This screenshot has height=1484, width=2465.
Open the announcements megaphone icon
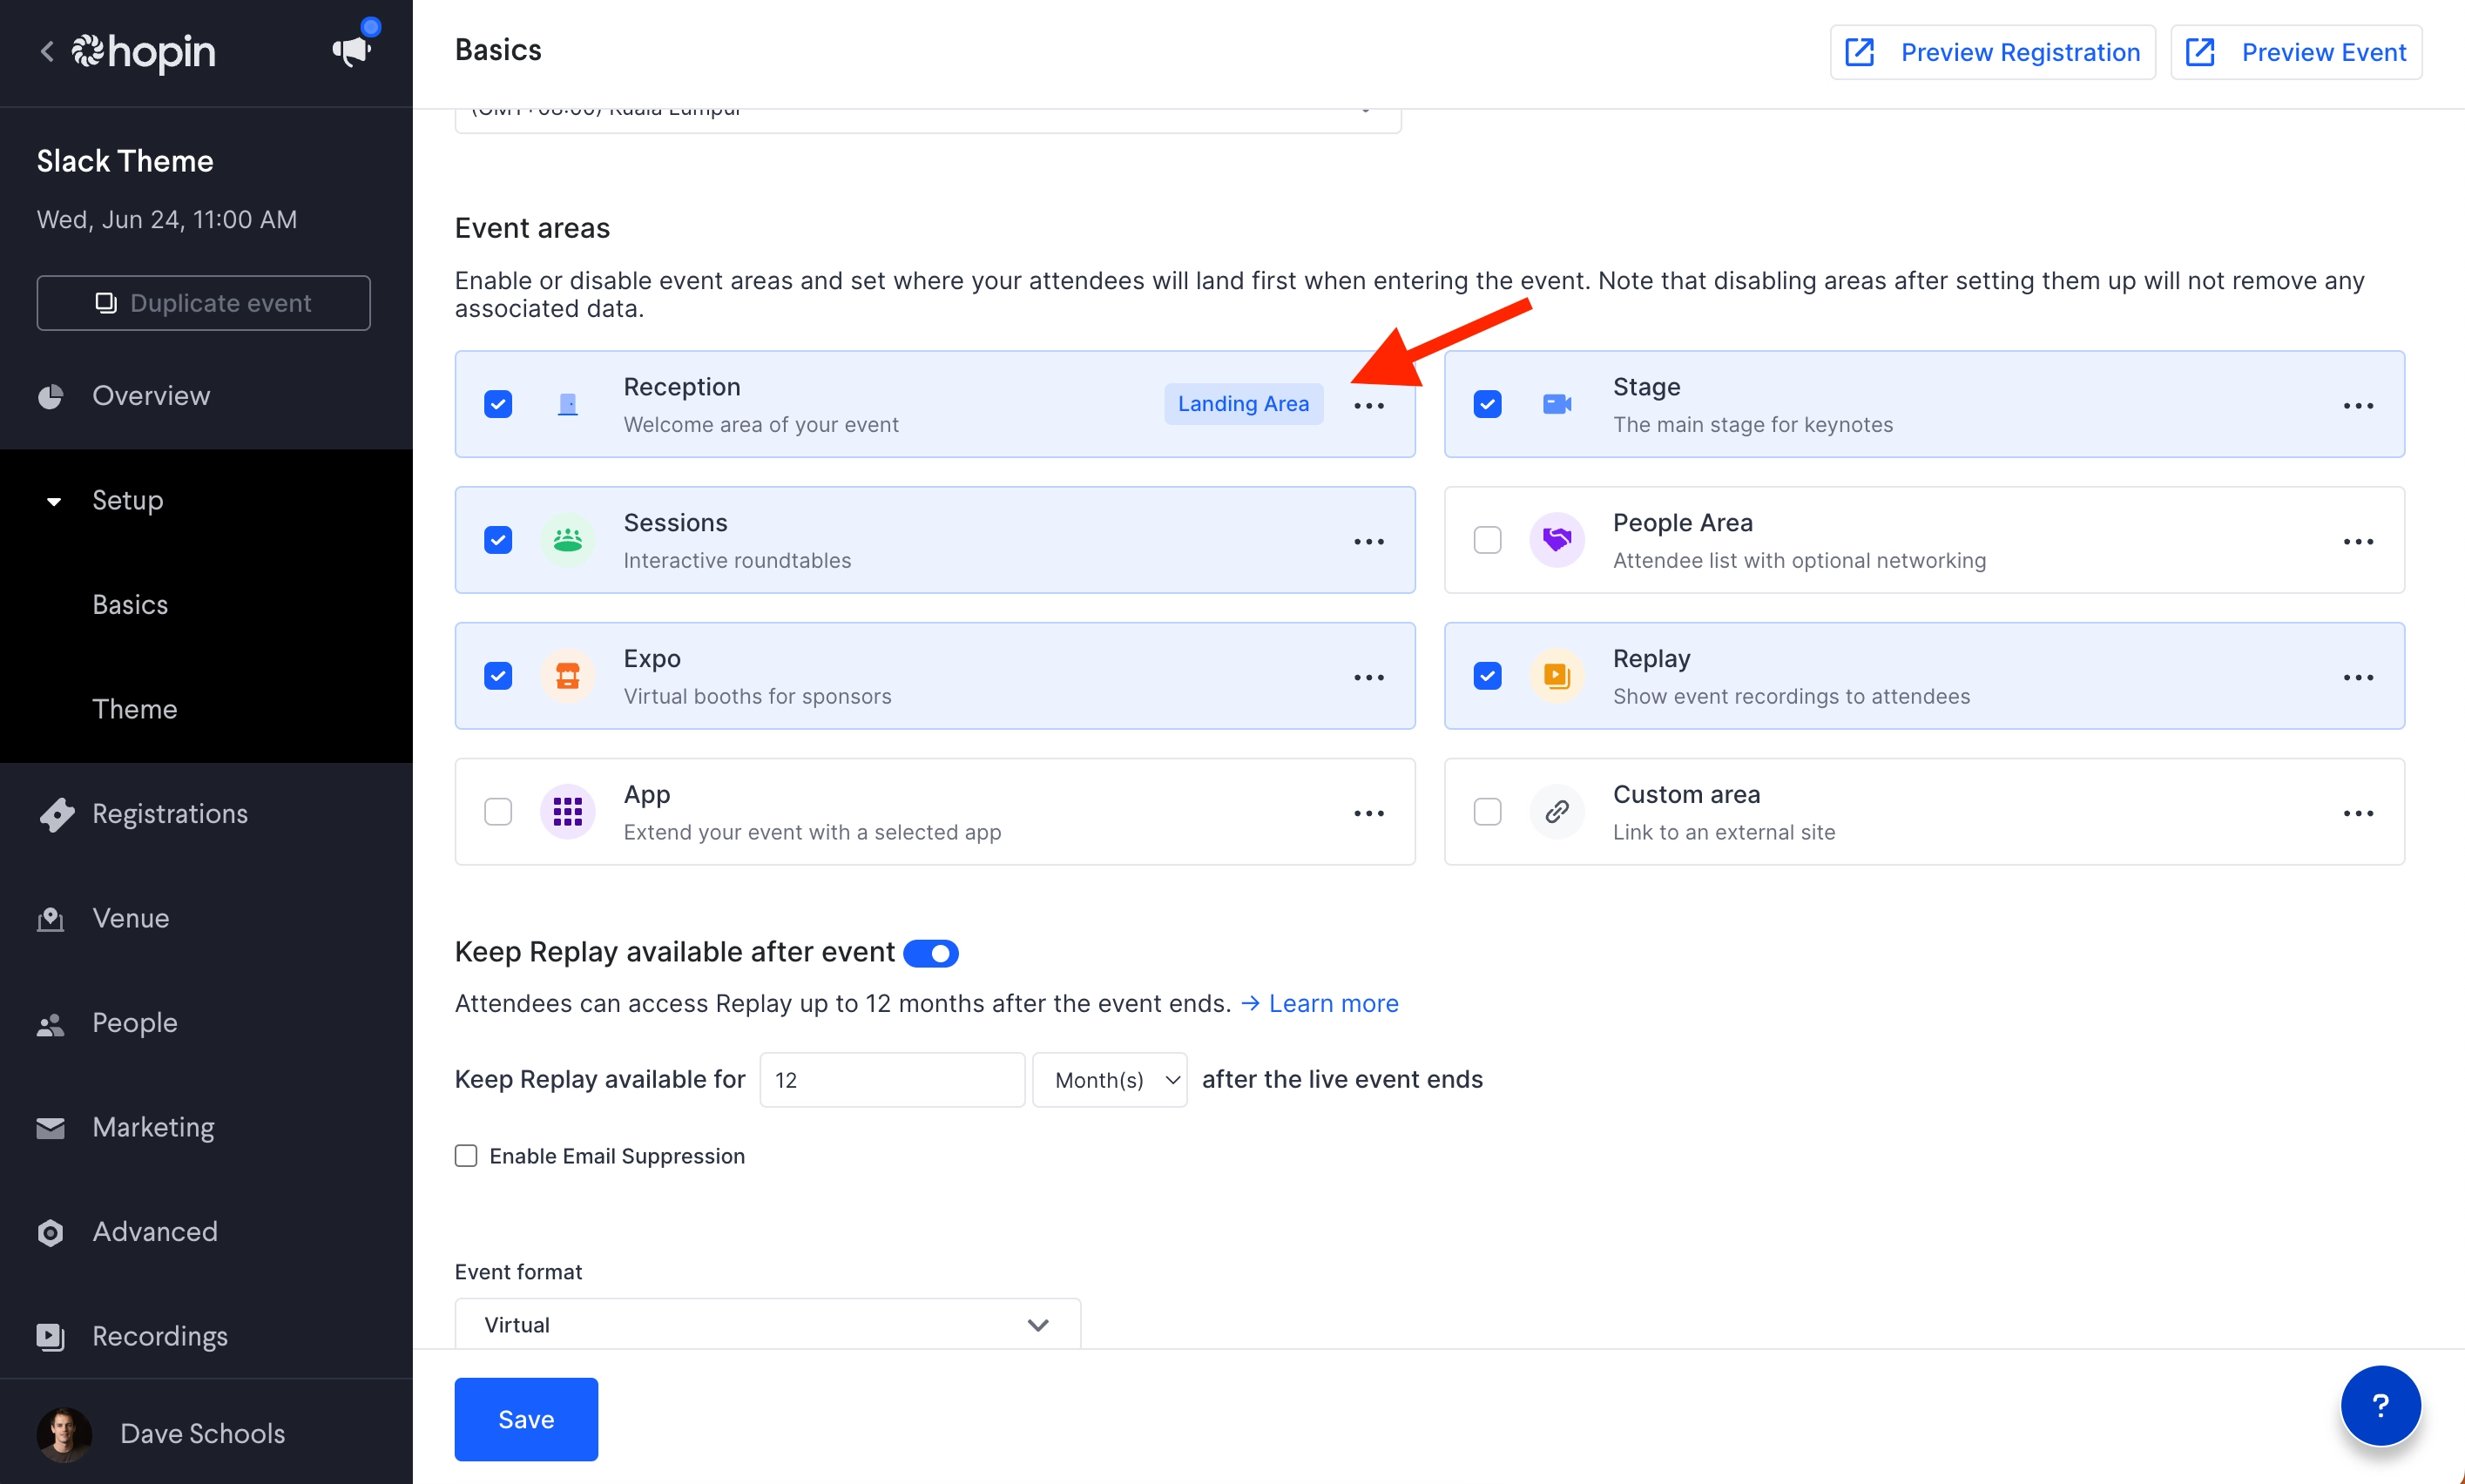[x=352, y=49]
